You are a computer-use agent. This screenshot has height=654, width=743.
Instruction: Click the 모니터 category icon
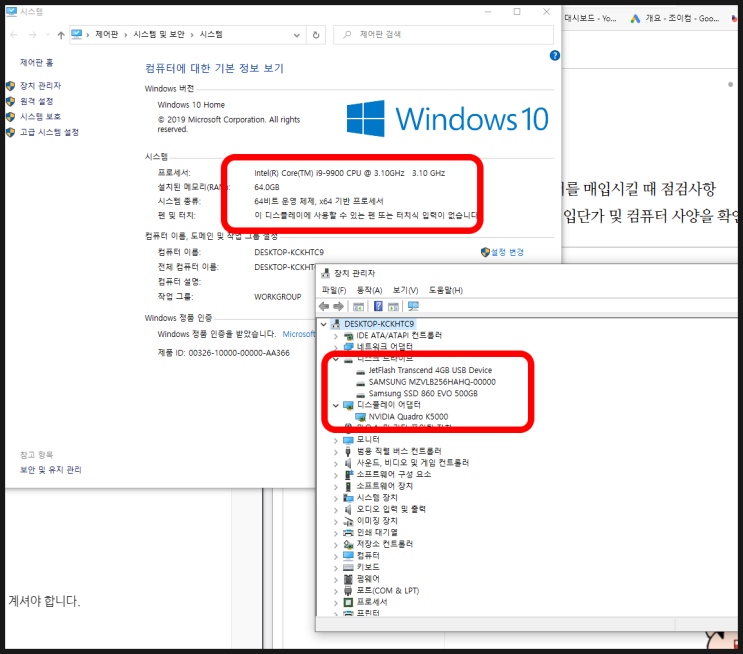click(x=349, y=440)
